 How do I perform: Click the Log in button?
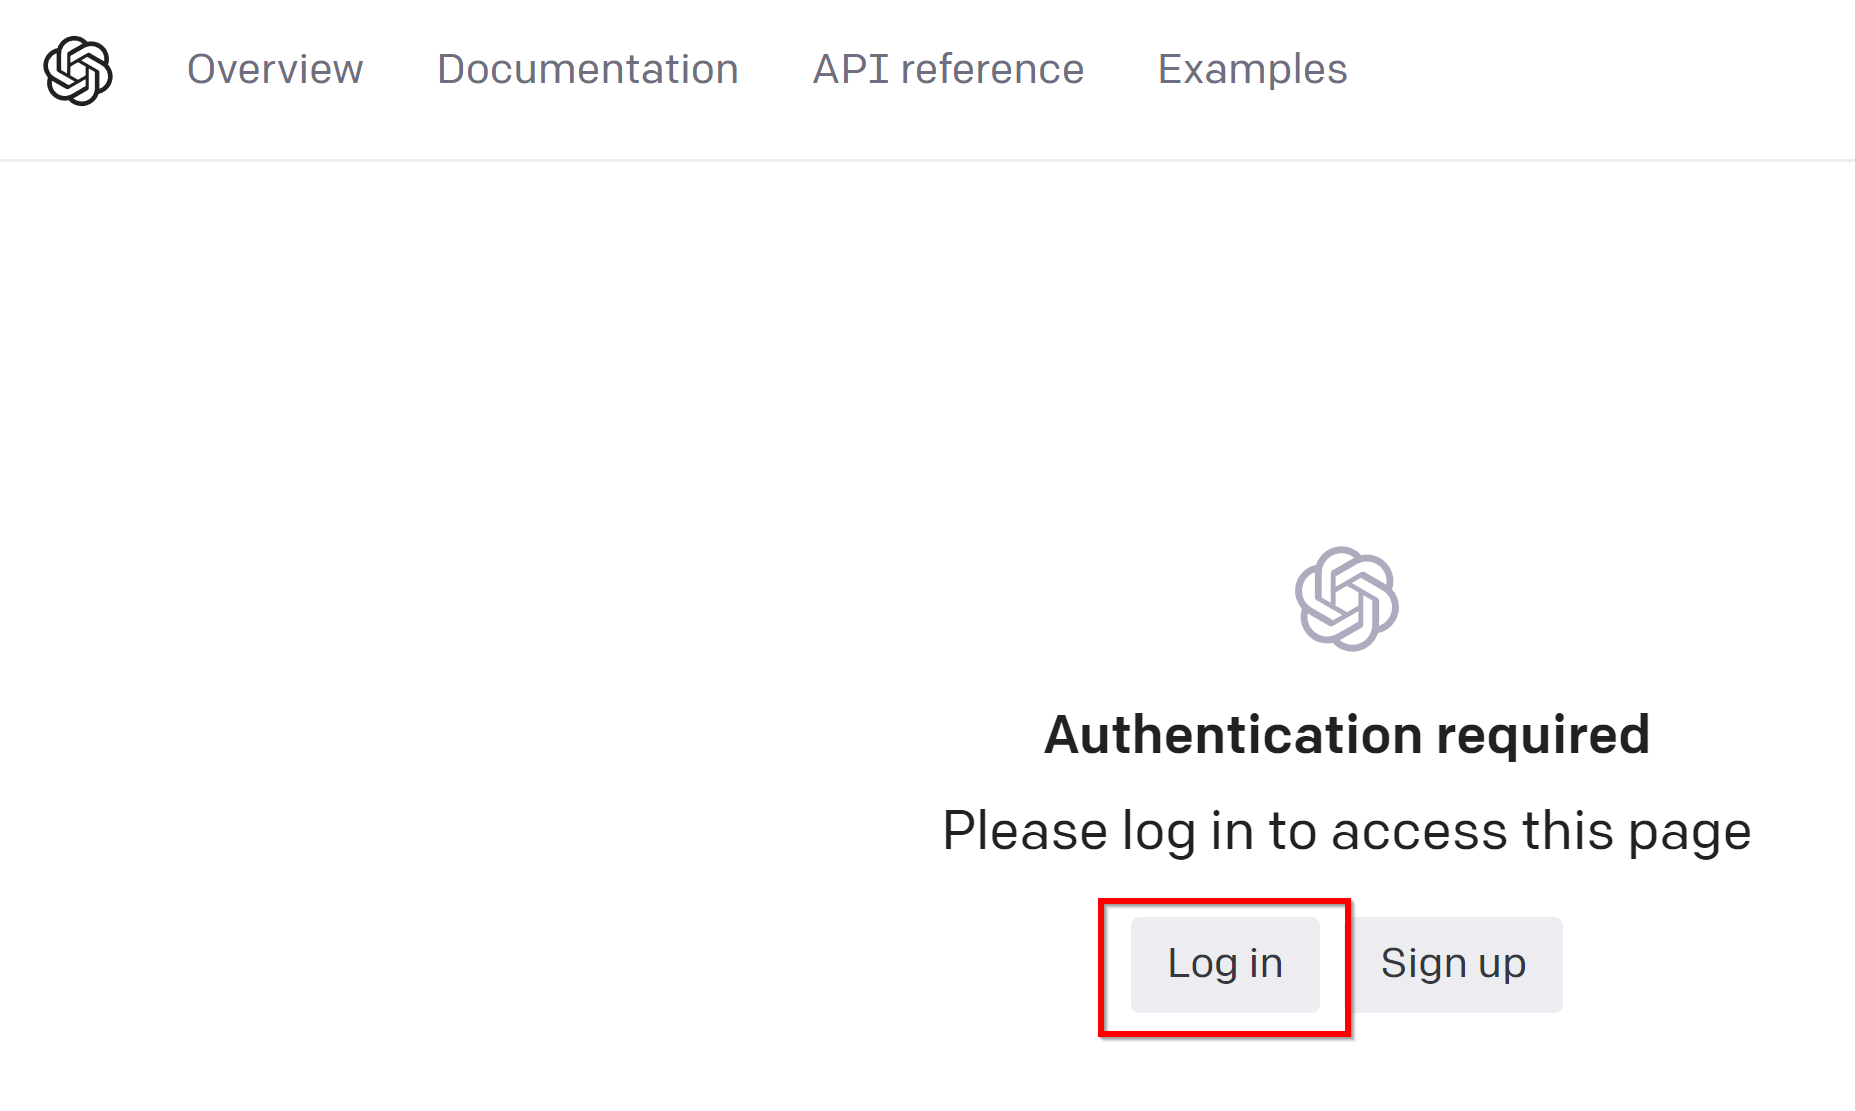(x=1225, y=964)
